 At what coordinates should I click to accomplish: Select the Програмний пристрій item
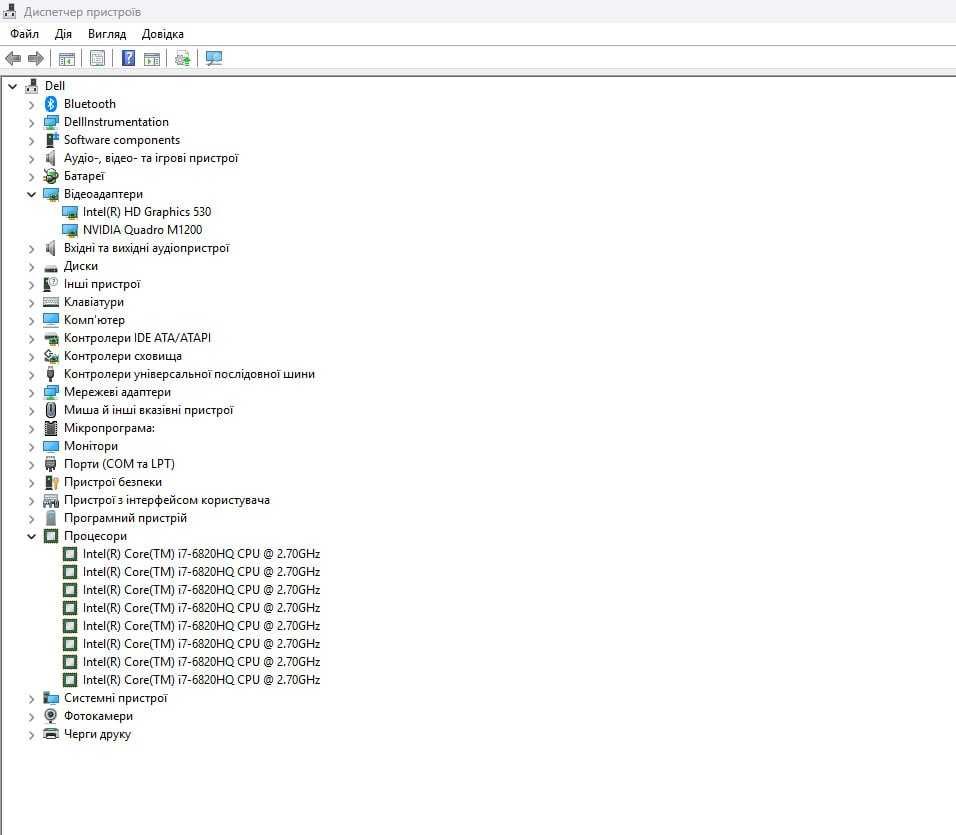point(125,518)
